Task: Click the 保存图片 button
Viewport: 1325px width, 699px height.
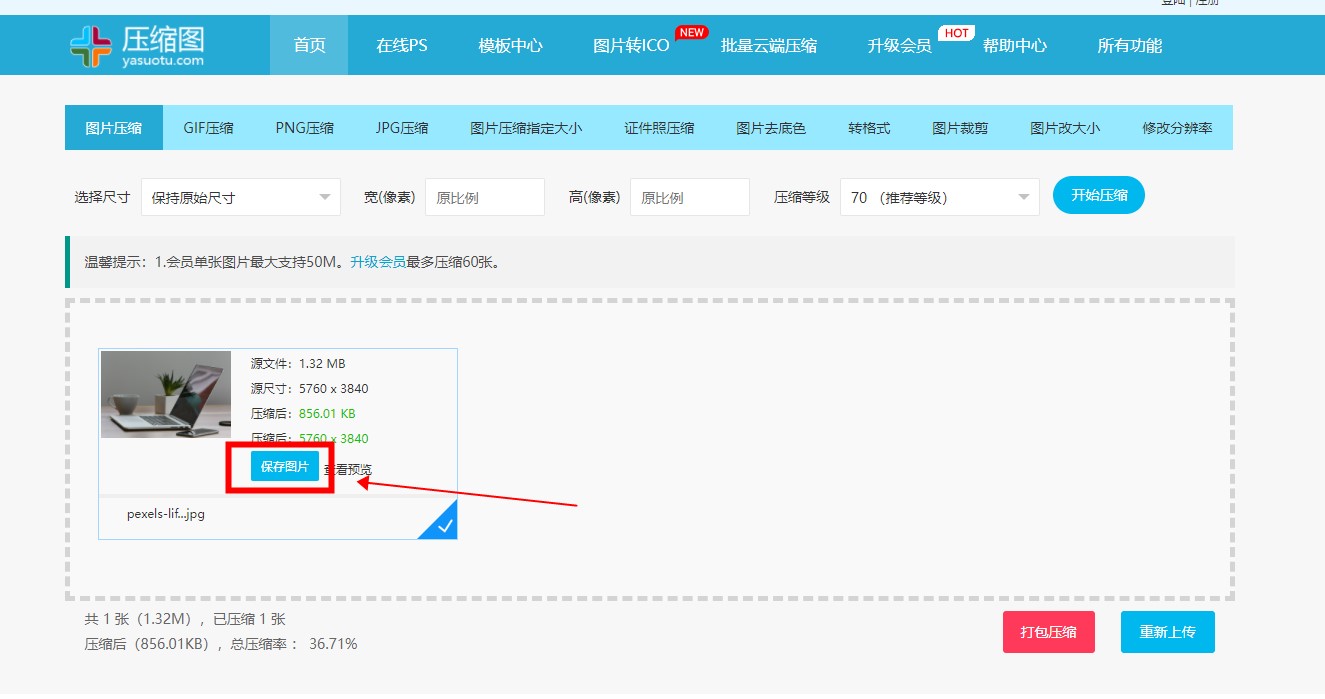Action: [285, 467]
